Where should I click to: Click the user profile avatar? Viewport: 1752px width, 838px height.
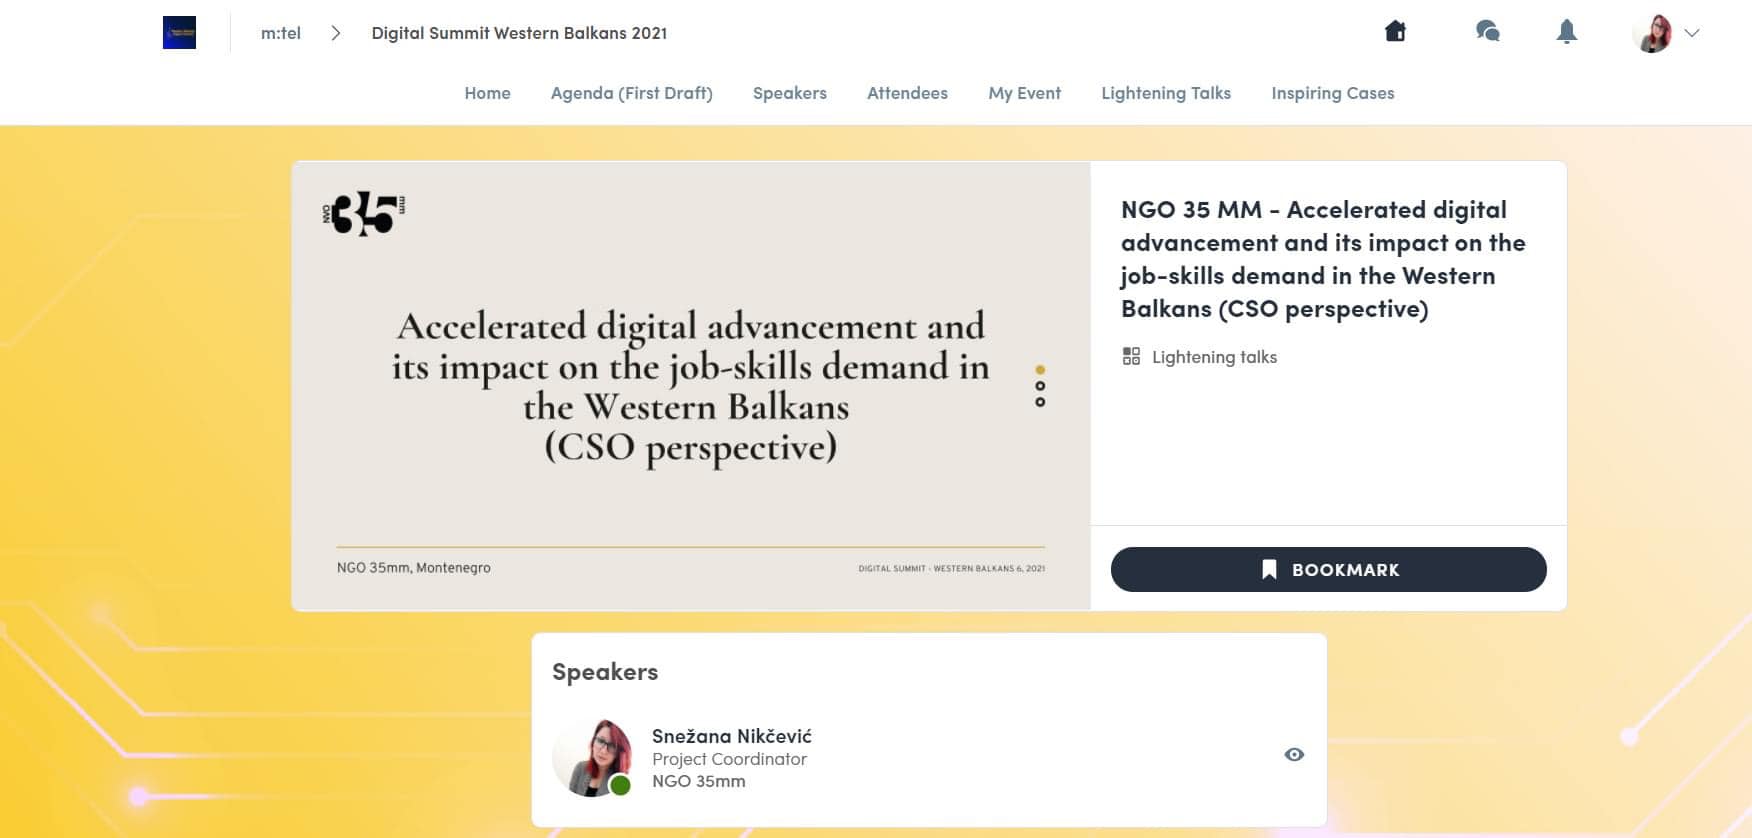coord(1653,33)
